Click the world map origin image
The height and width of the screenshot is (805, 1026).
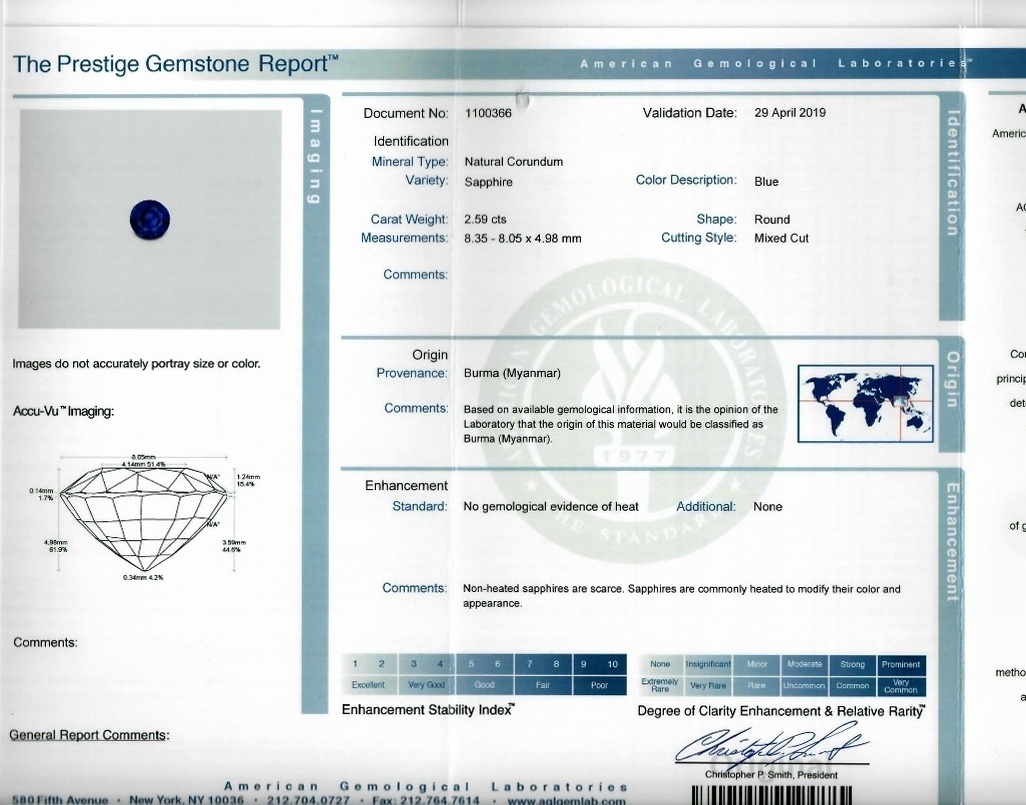pyautogui.click(x=865, y=403)
